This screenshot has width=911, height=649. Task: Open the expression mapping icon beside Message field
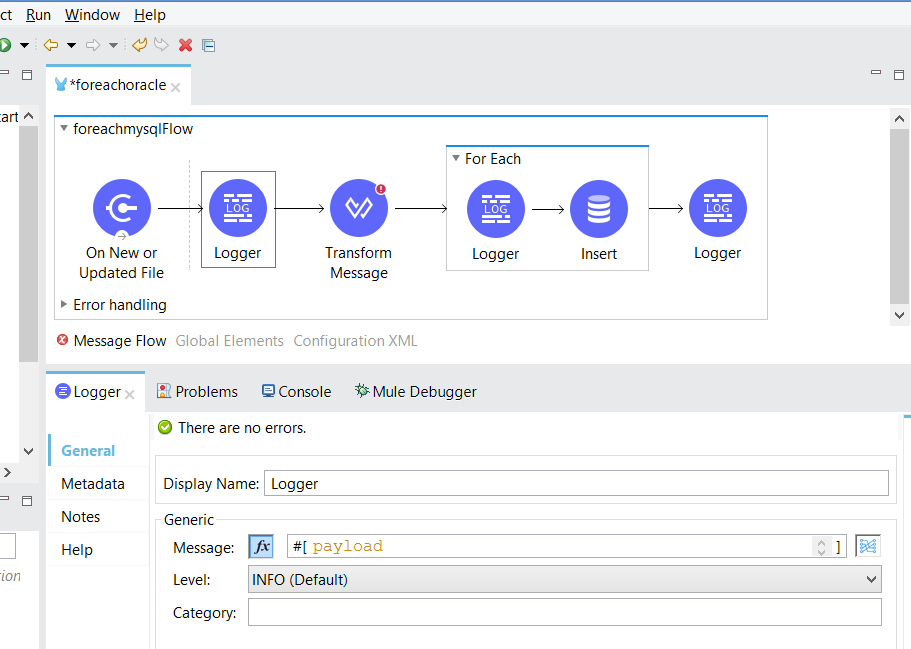click(867, 546)
